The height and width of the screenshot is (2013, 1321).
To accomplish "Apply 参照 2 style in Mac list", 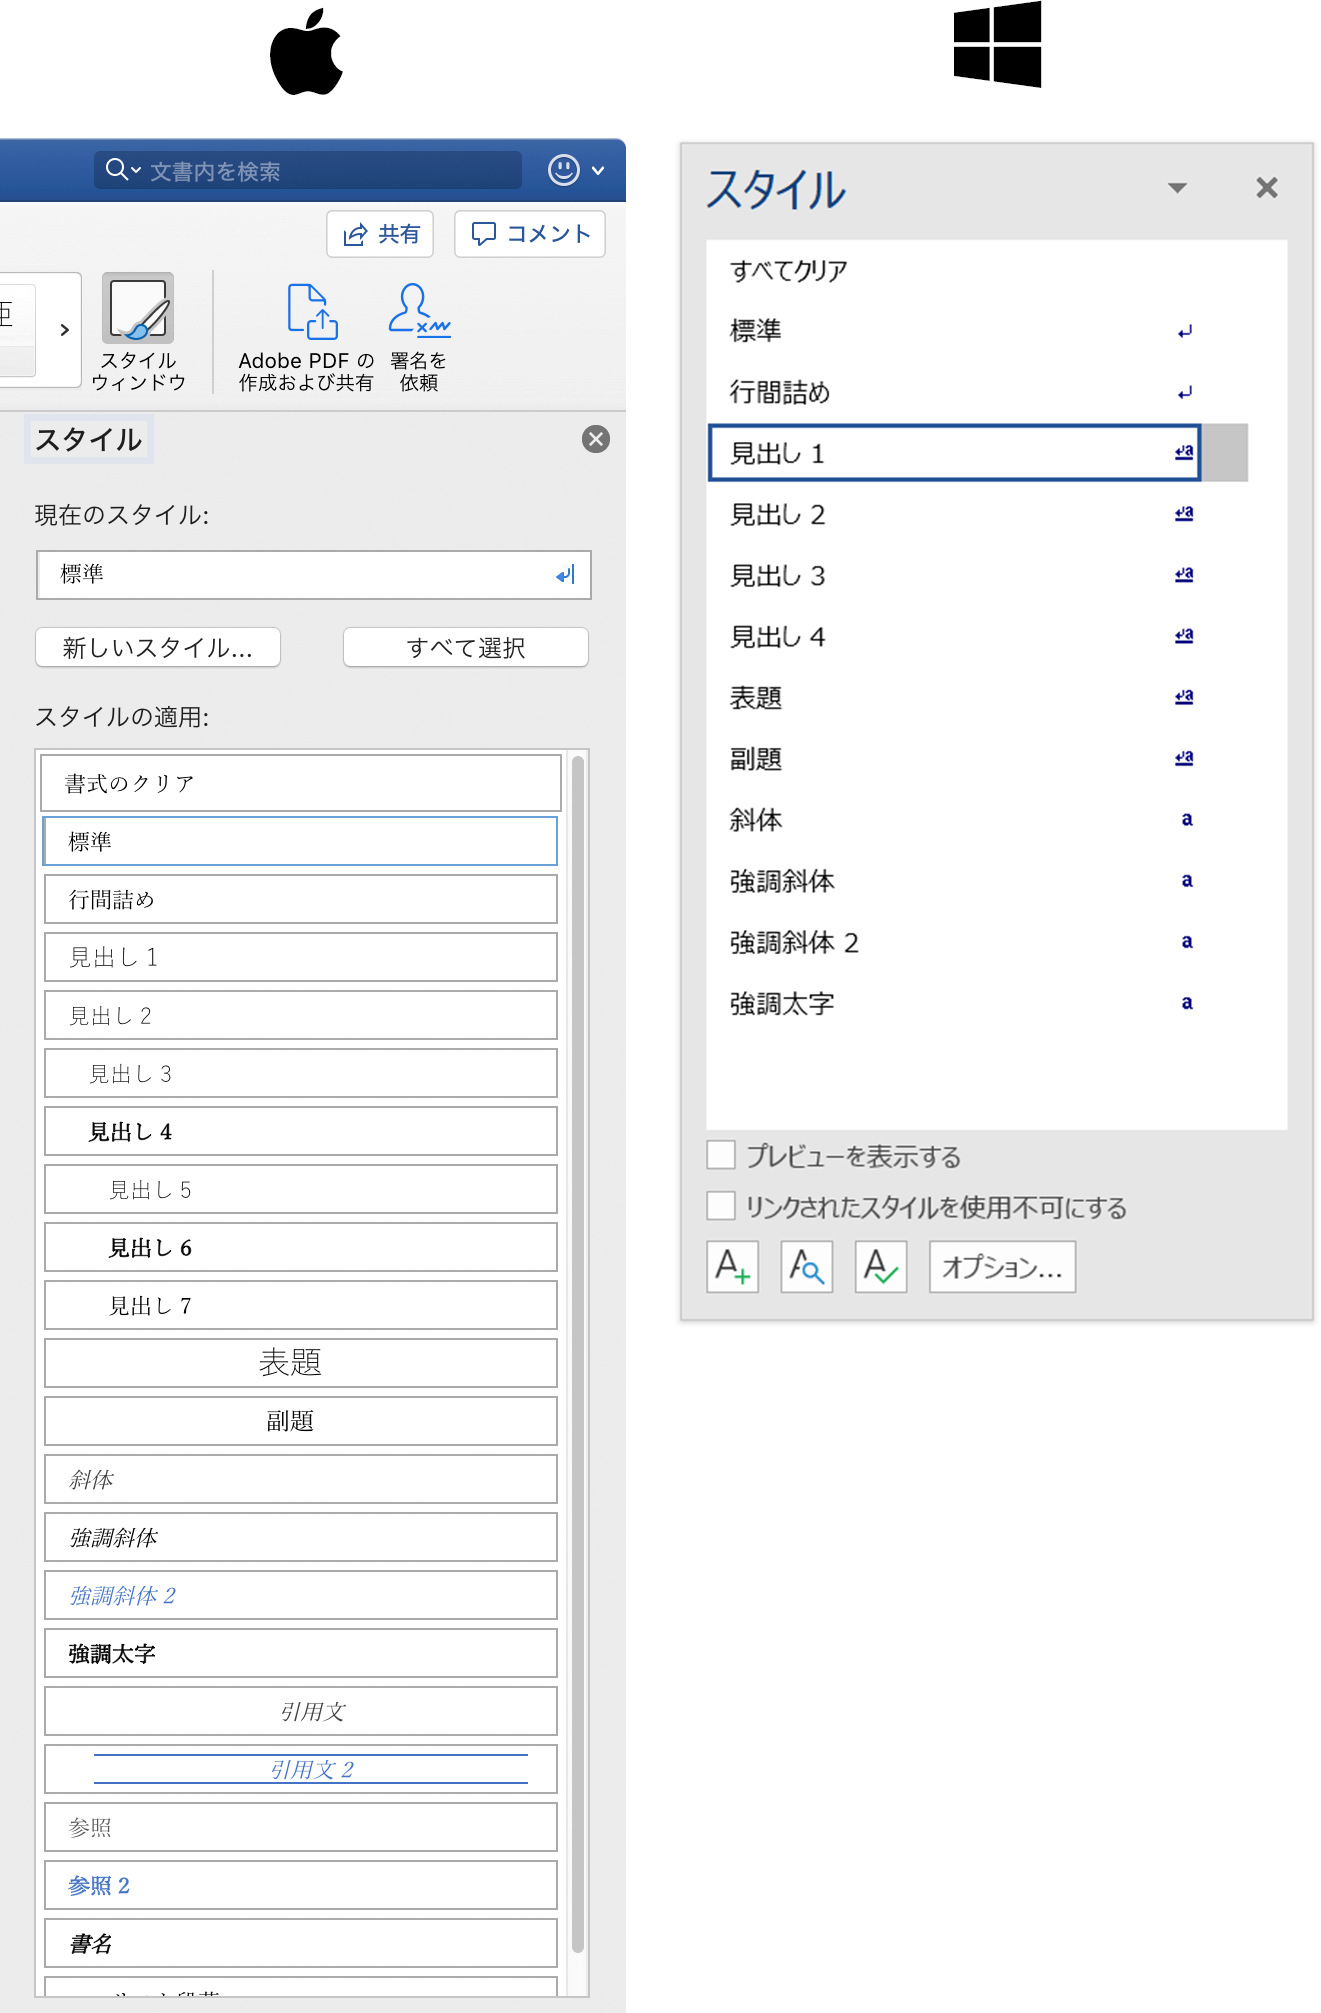I will [x=301, y=1885].
